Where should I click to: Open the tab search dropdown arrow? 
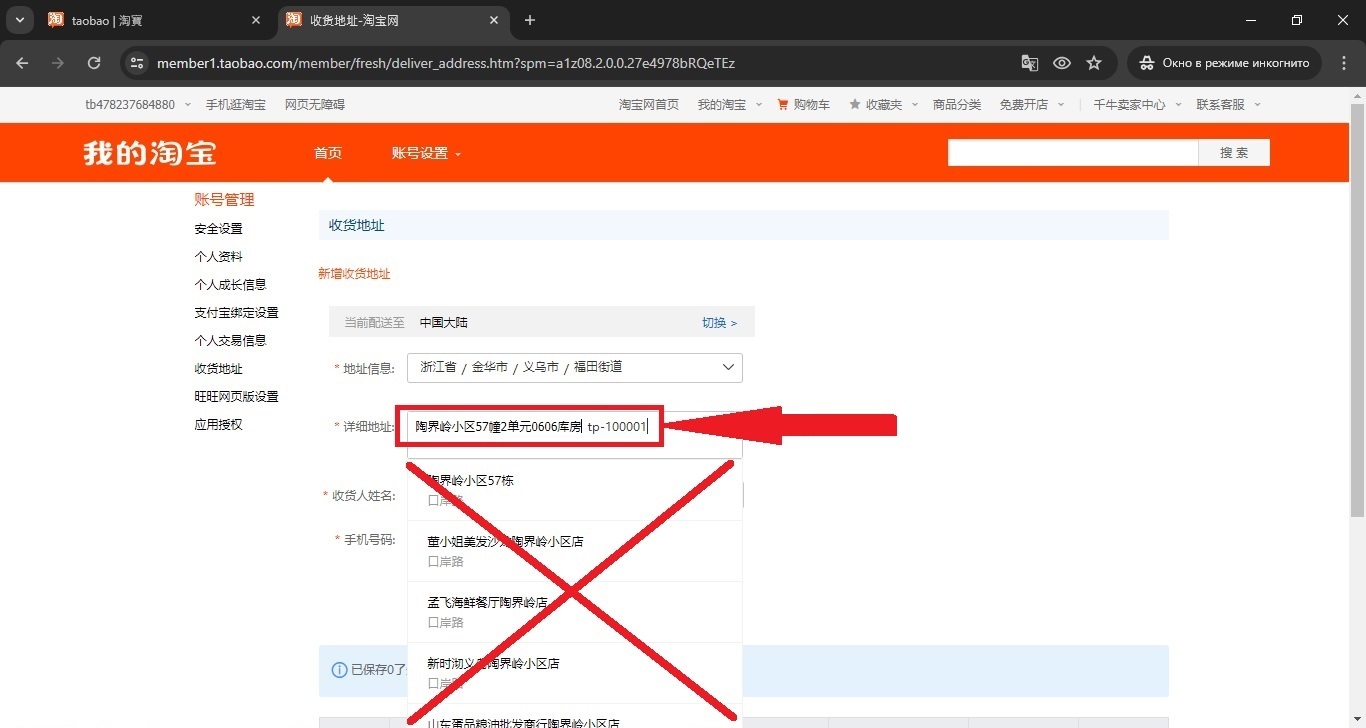pos(20,20)
